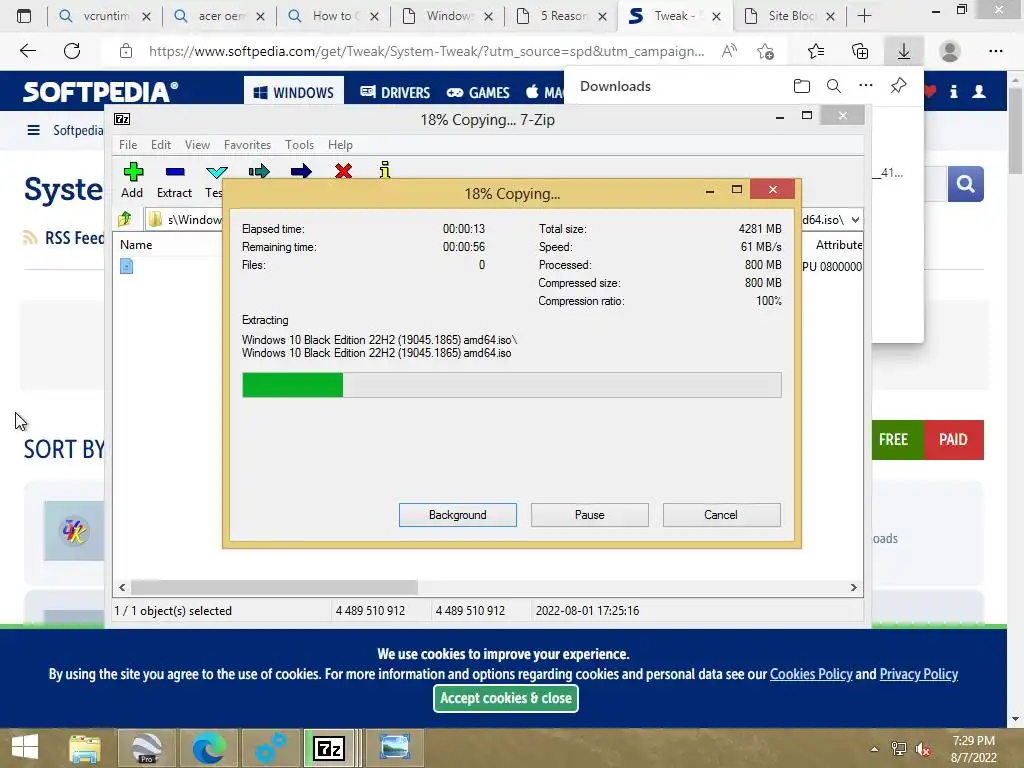Open the Windows Start button
Image resolution: width=1024 pixels, height=768 pixels.
[x=25, y=747]
